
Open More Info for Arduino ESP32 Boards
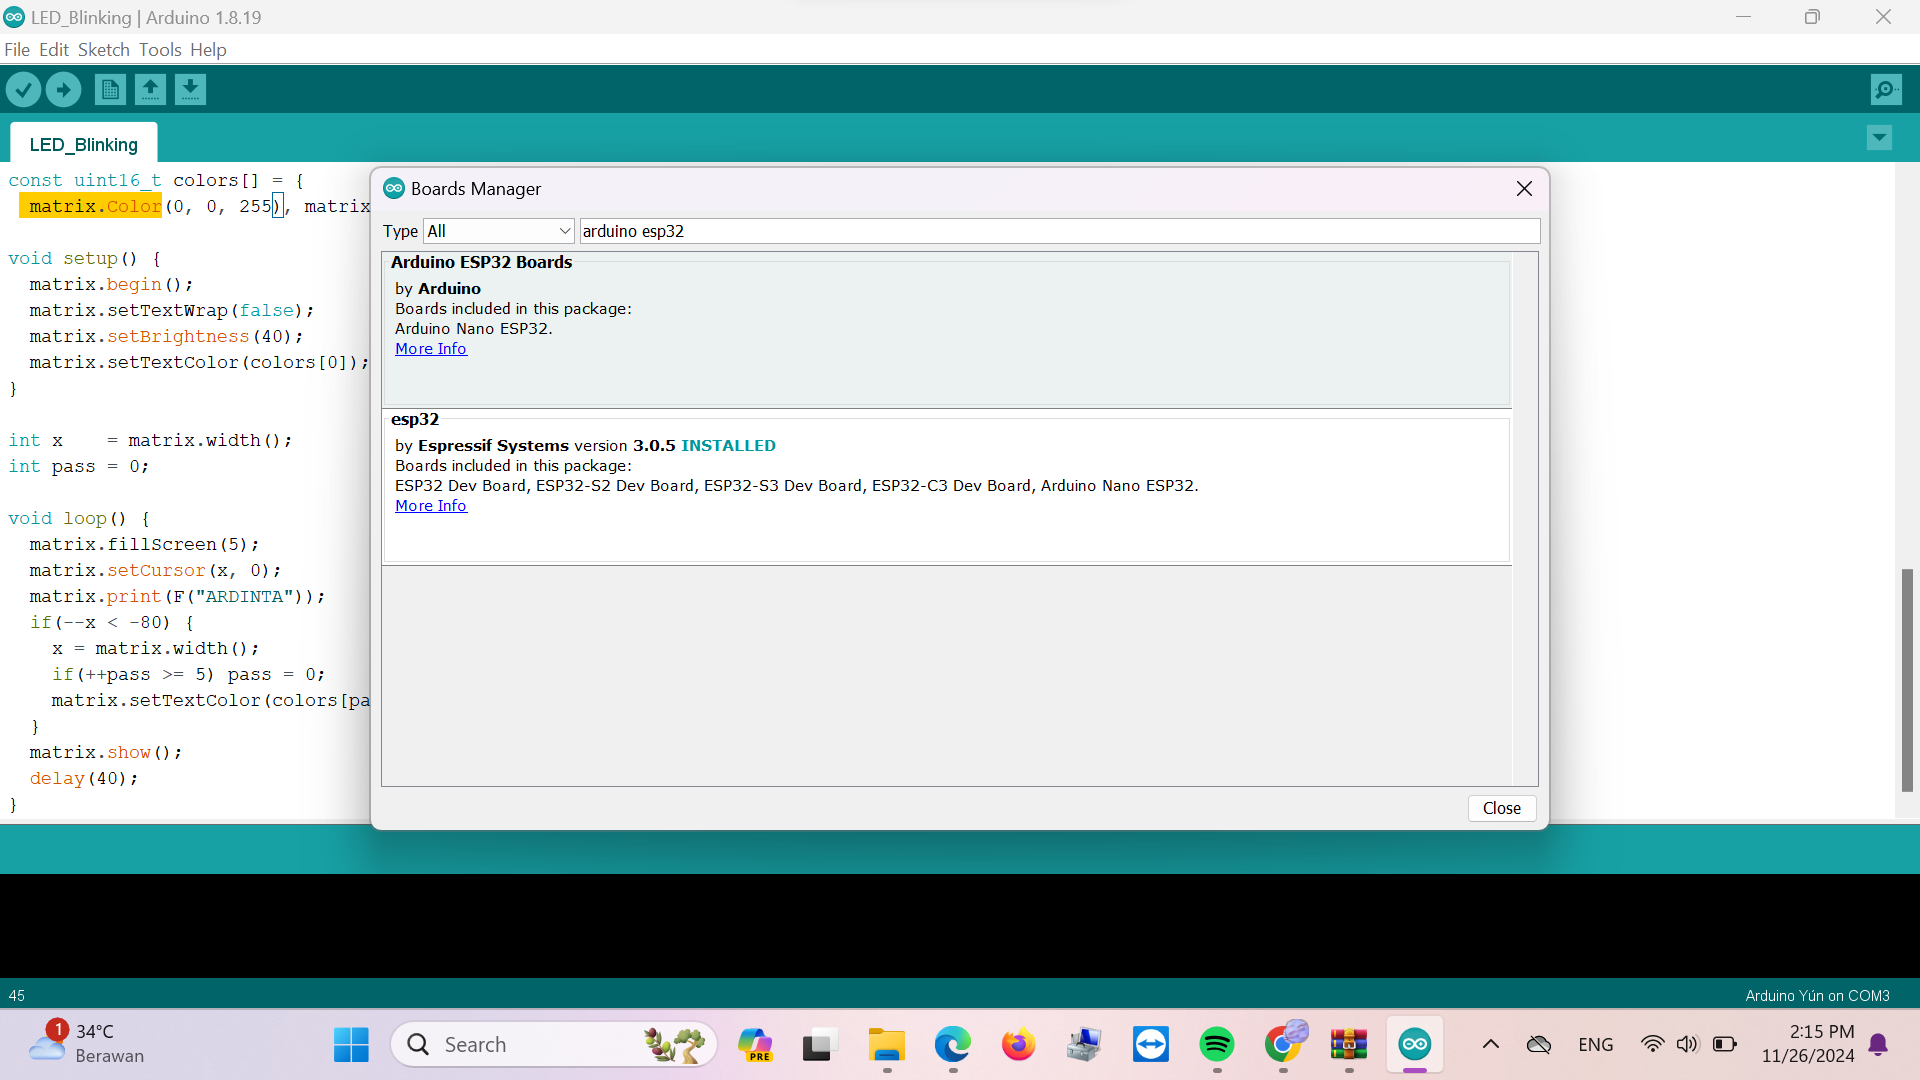pyautogui.click(x=430, y=349)
